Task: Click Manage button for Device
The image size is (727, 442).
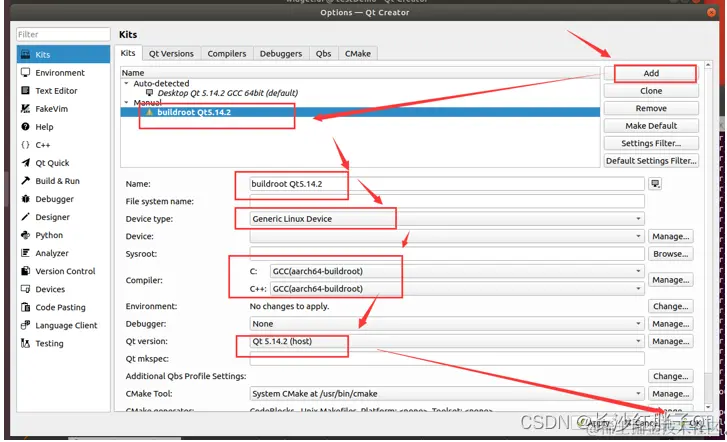Action: (x=670, y=237)
